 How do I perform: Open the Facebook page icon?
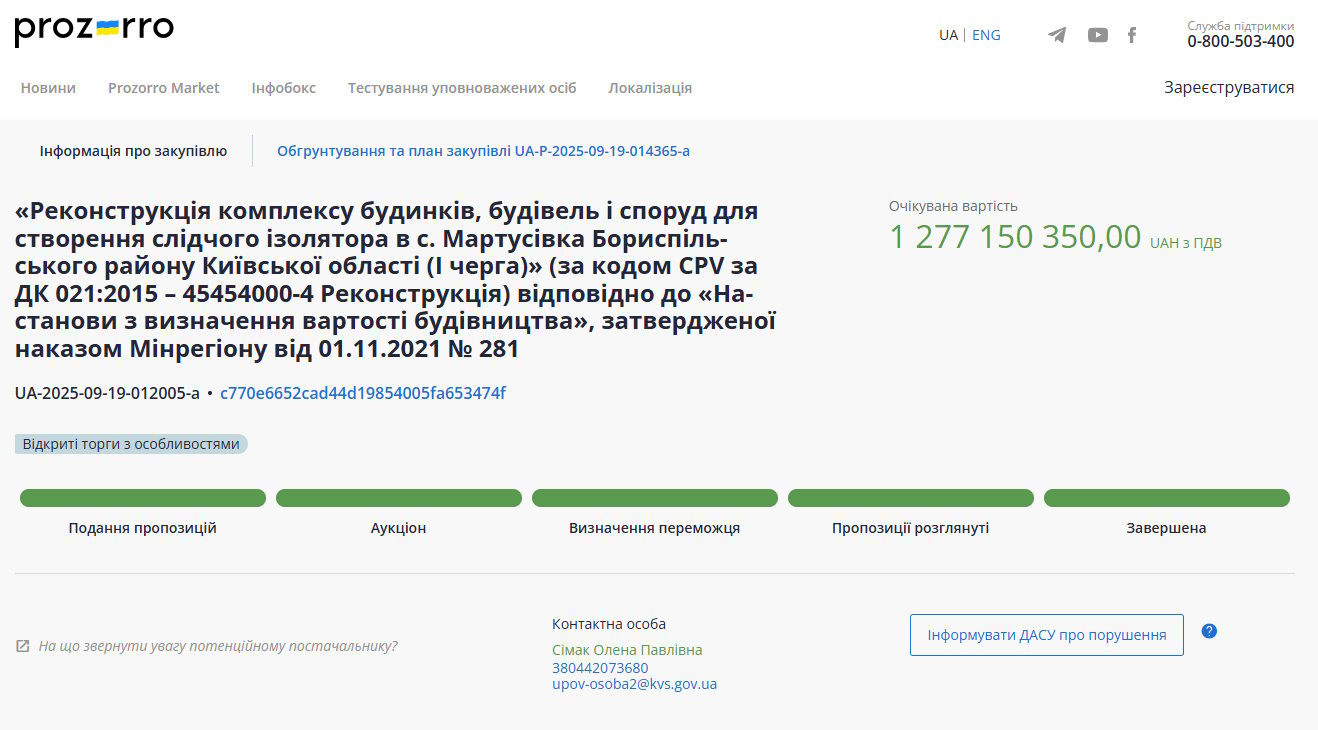1132,35
